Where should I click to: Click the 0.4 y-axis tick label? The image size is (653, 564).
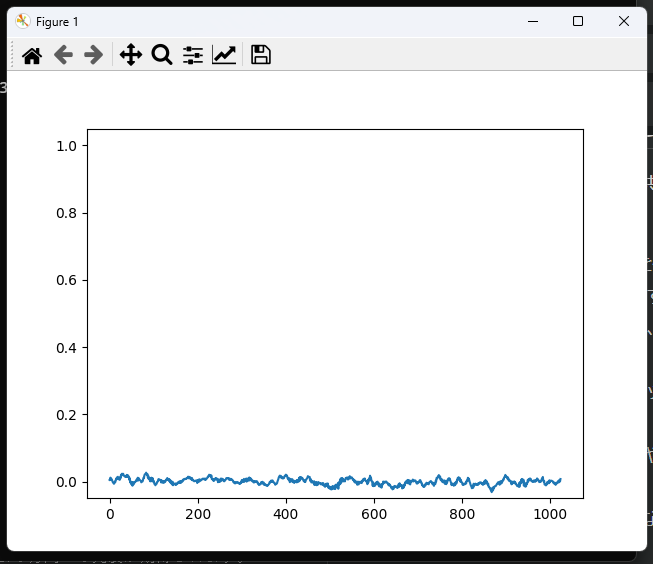(66, 348)
